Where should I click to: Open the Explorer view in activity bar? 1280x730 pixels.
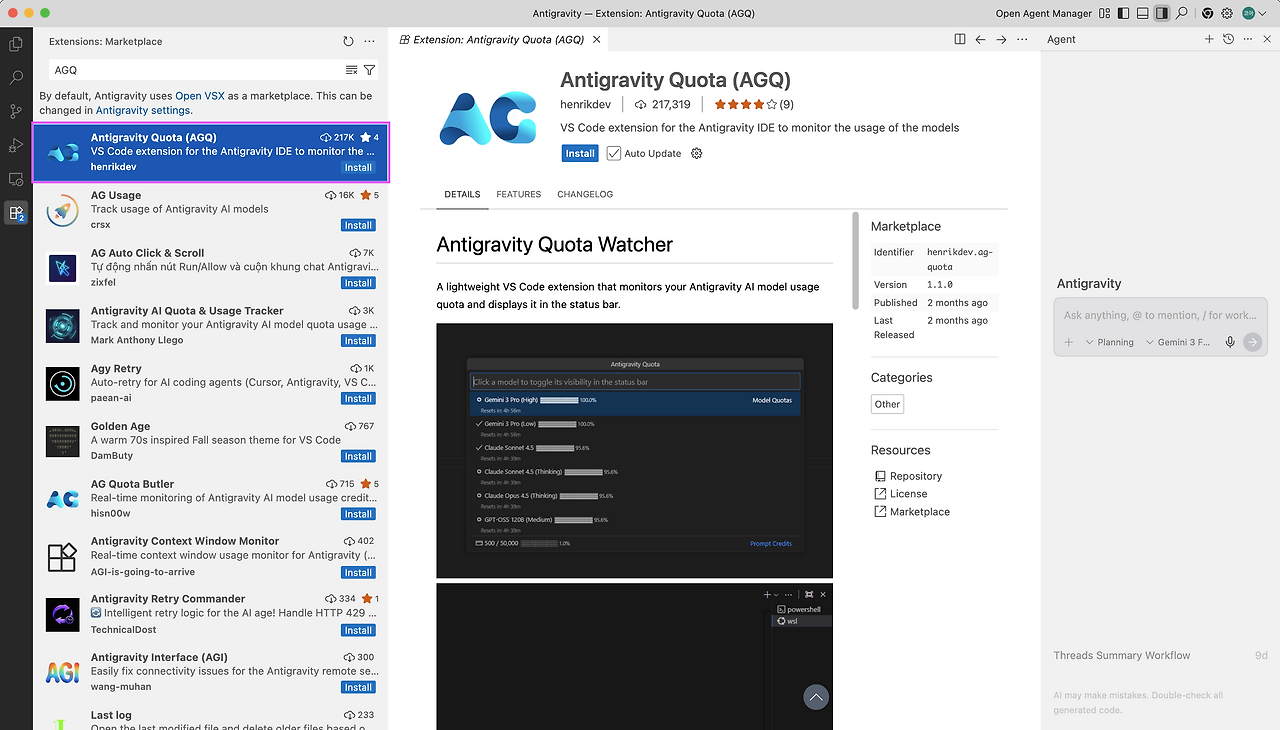(16, 43)
